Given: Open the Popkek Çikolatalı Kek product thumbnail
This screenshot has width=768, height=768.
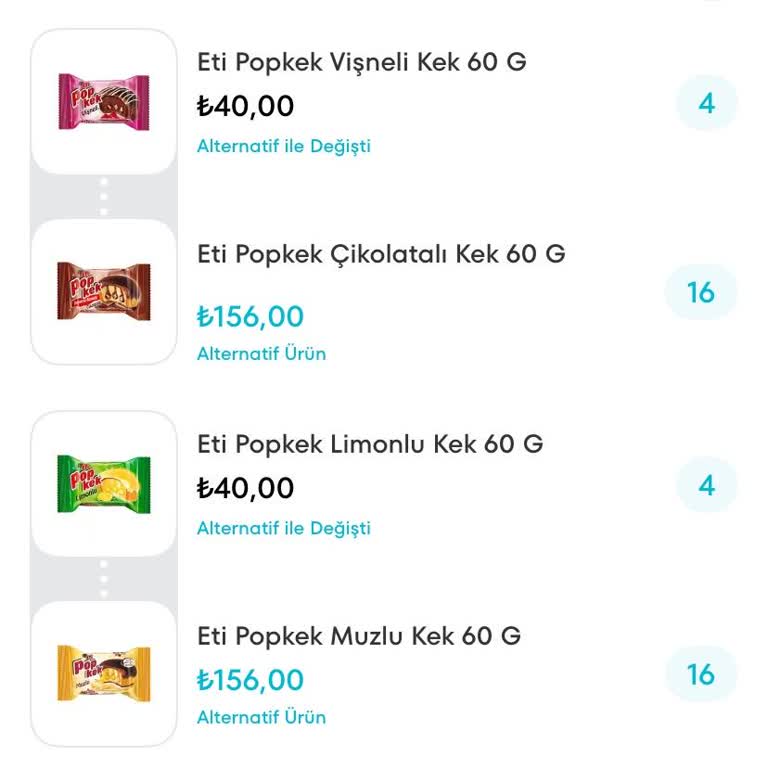Looking at the screenshot, I should pos(104,291).
